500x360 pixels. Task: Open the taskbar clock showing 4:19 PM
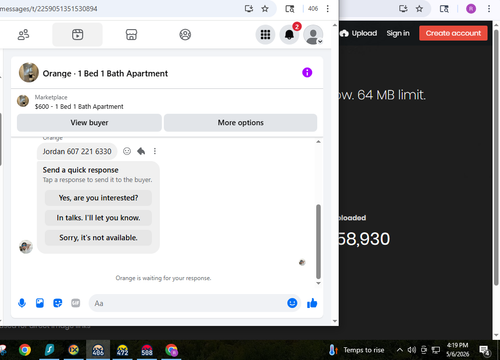click(x=458, y=350)
